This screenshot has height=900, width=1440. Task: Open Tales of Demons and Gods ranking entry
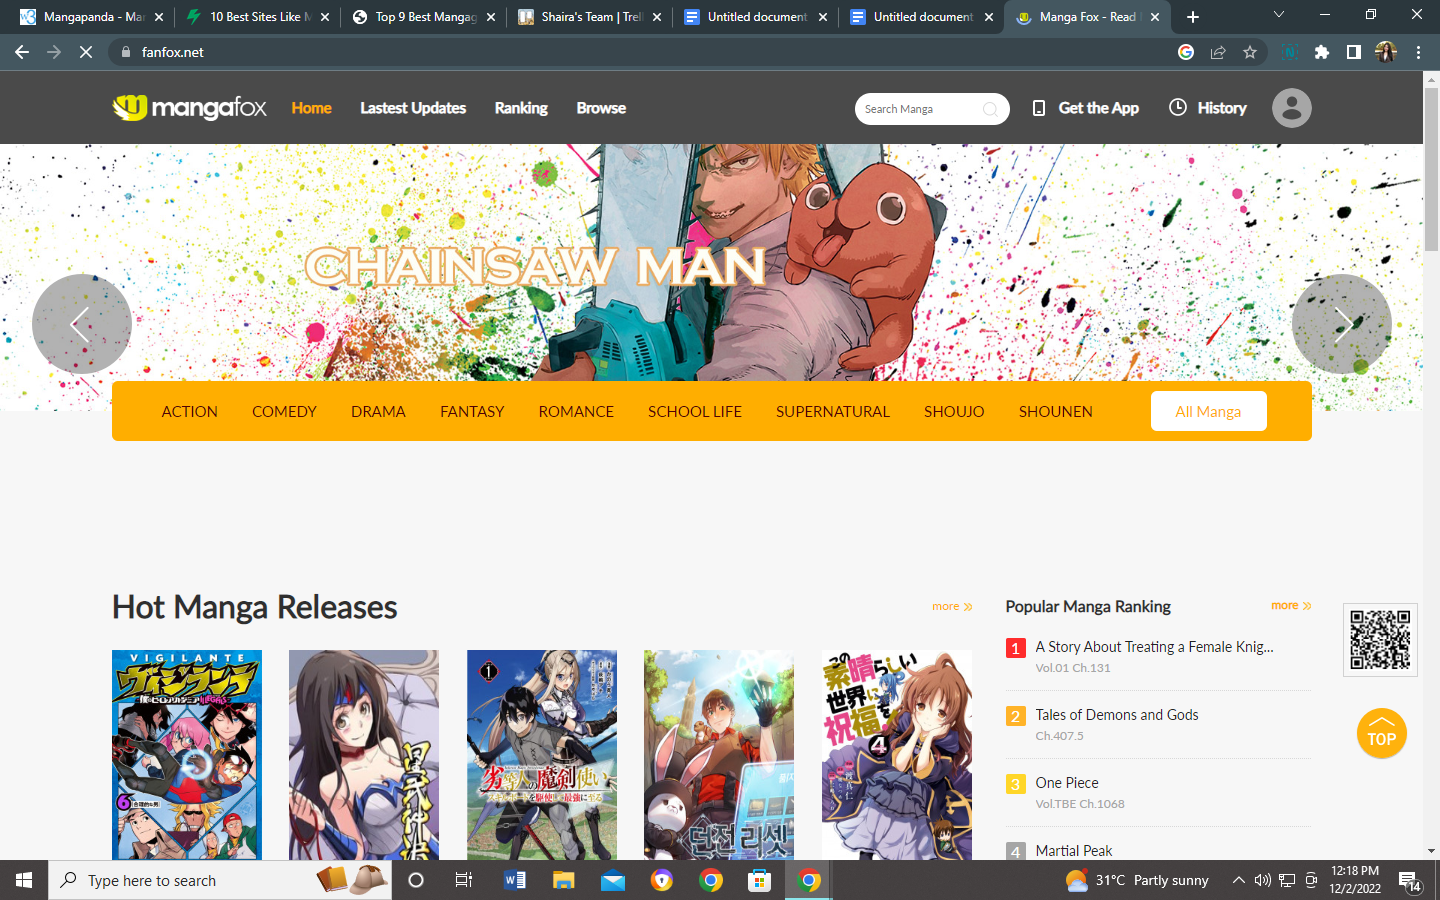[x=1116, y=715]
